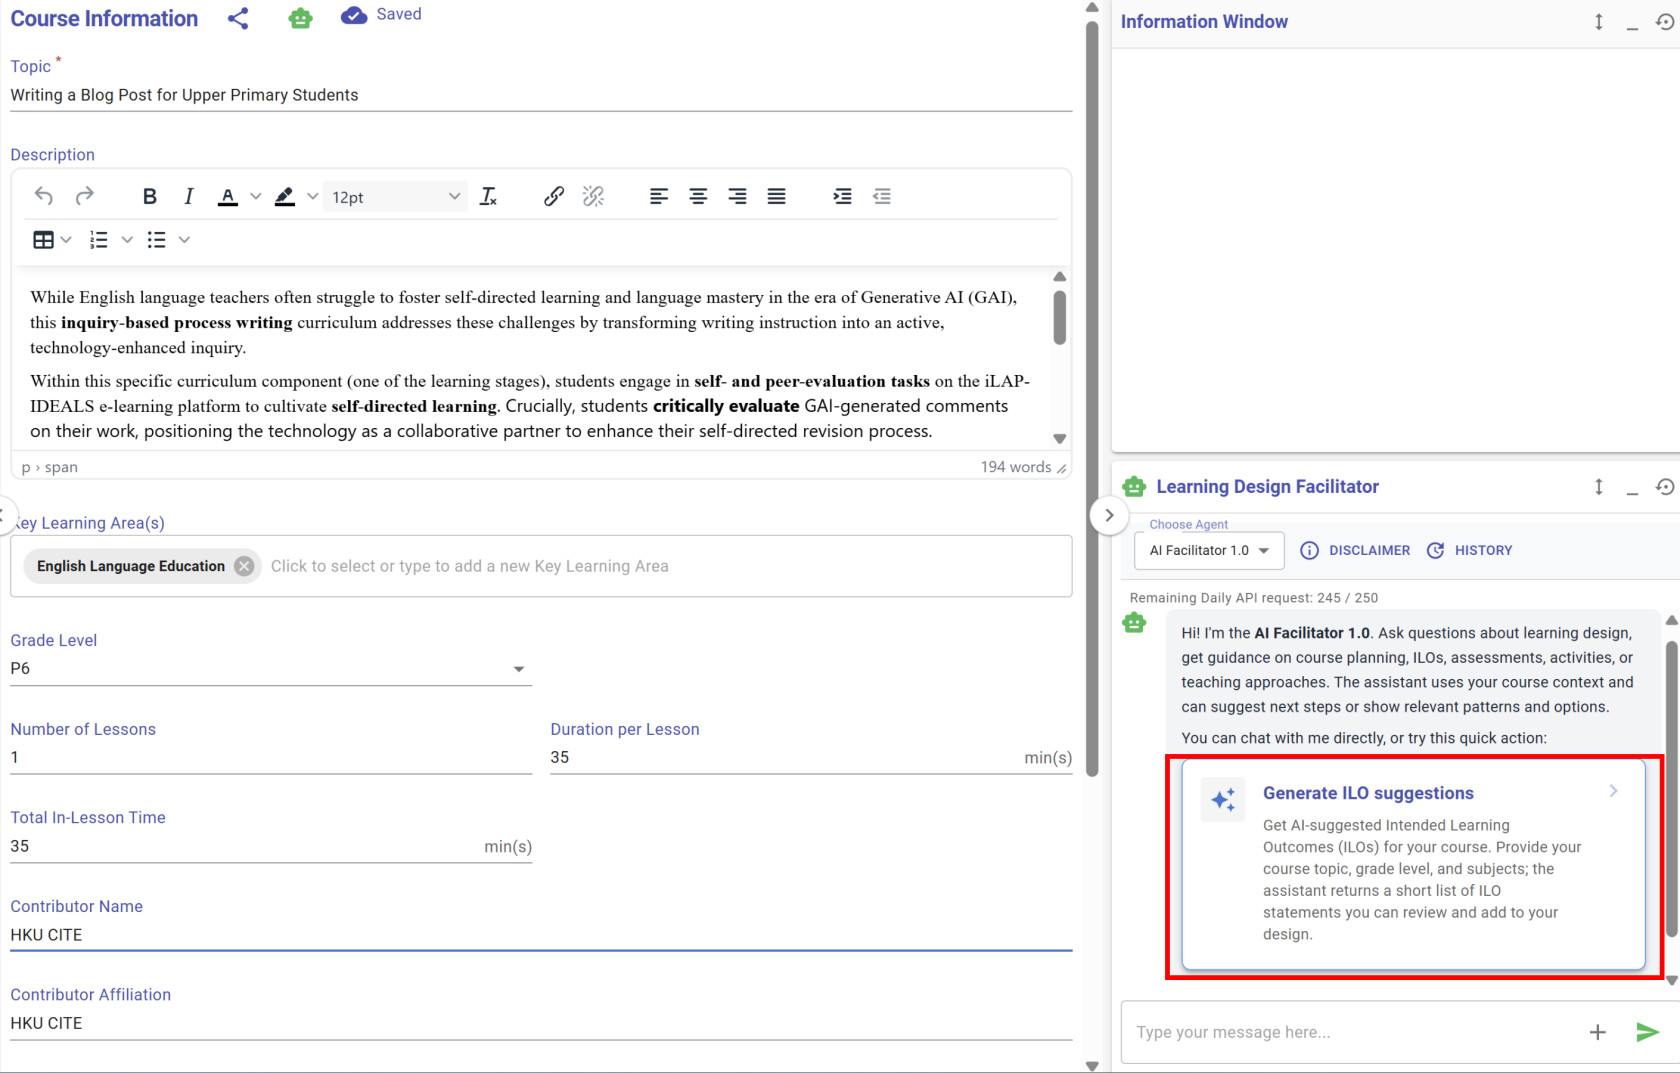Click the description editor scrollbar thumb
This screenshot has width=1680, height=1073.
[1060, 317]
